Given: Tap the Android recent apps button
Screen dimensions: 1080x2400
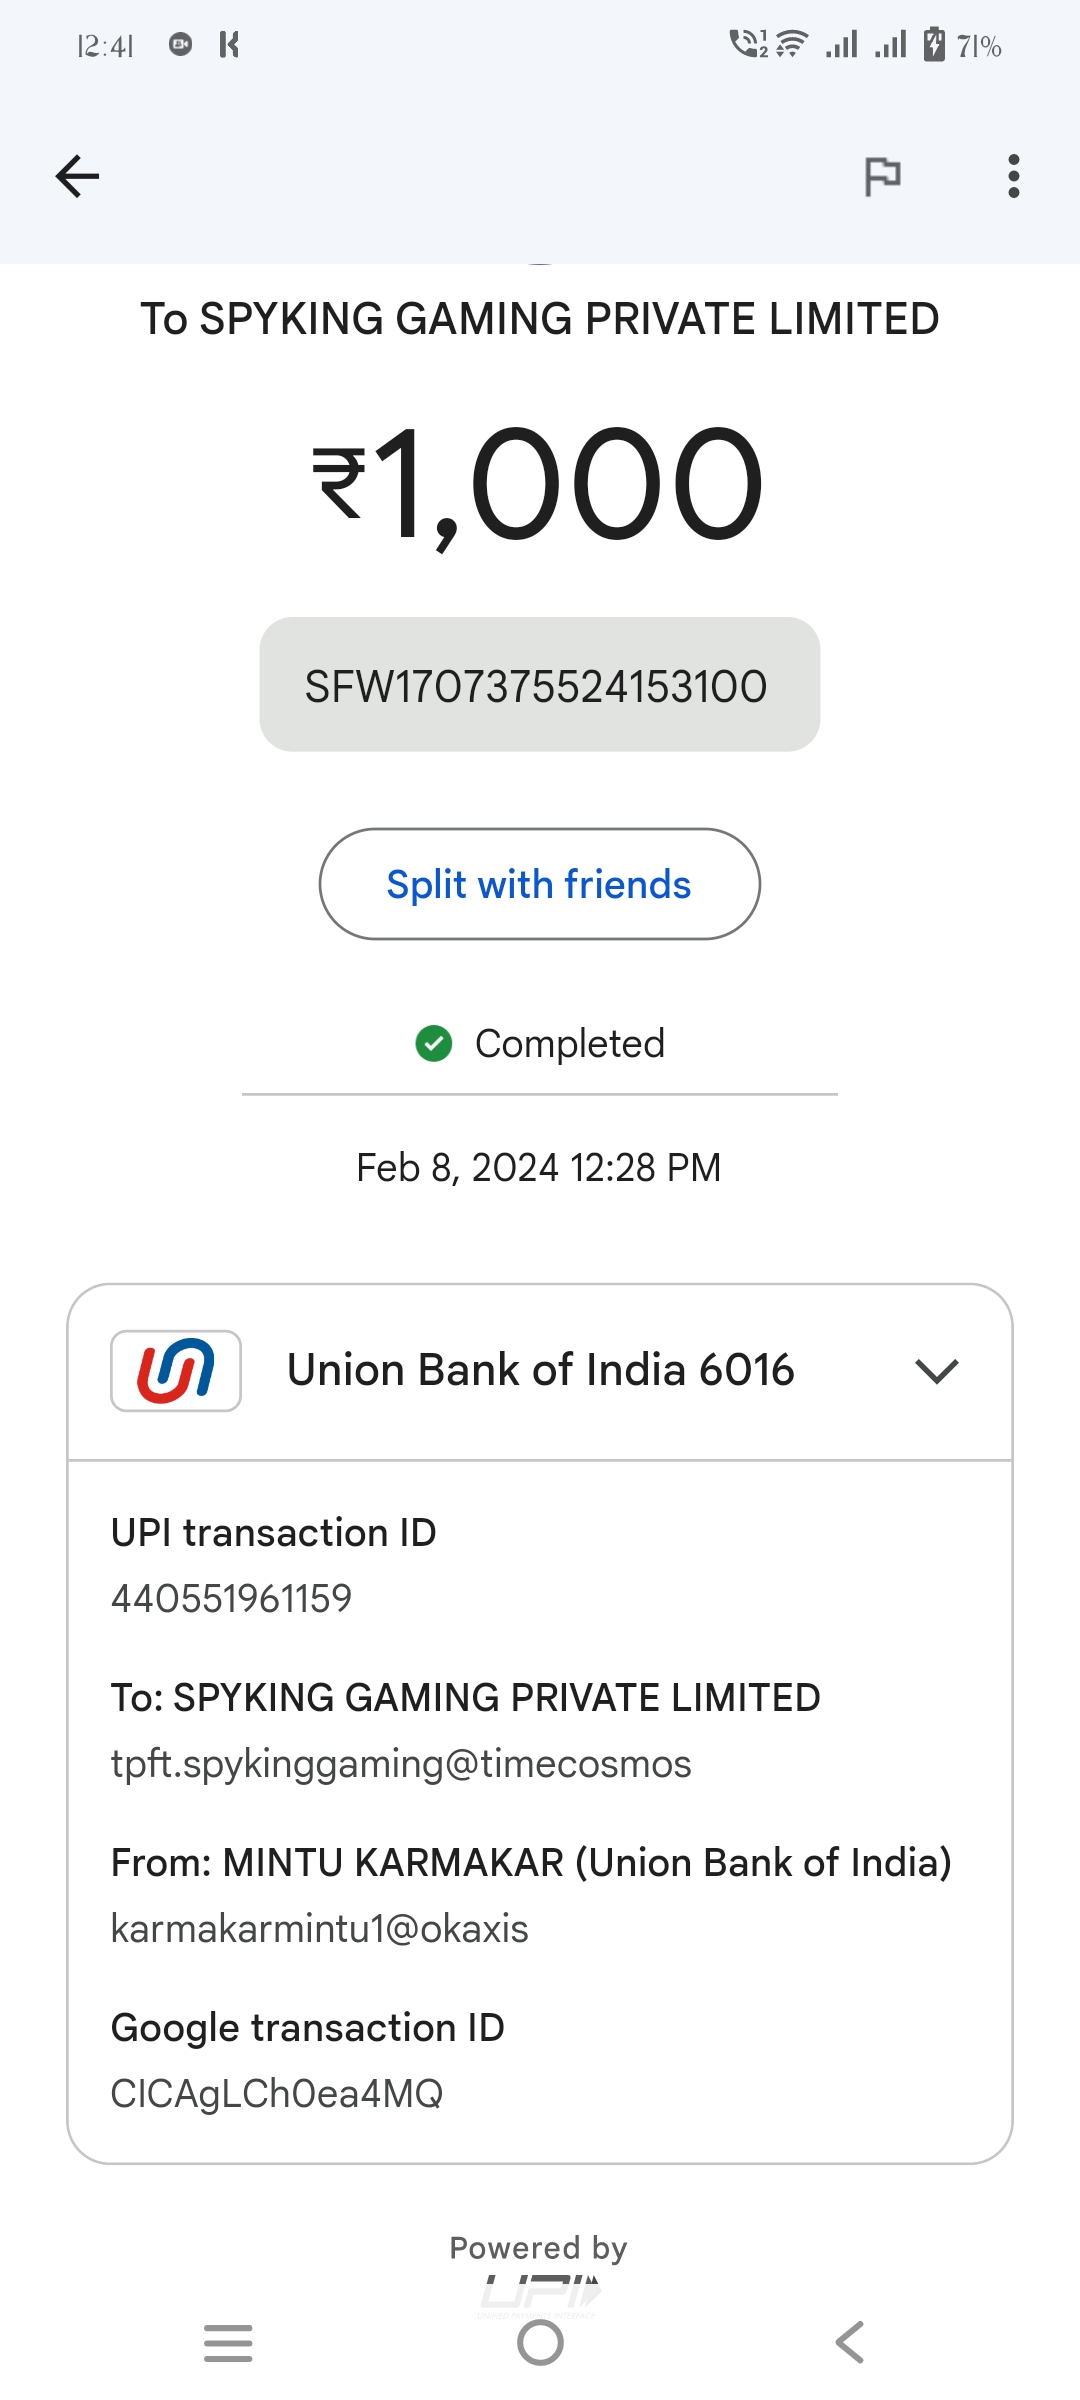Looking at the screenshot, I should pos(228,2342).
